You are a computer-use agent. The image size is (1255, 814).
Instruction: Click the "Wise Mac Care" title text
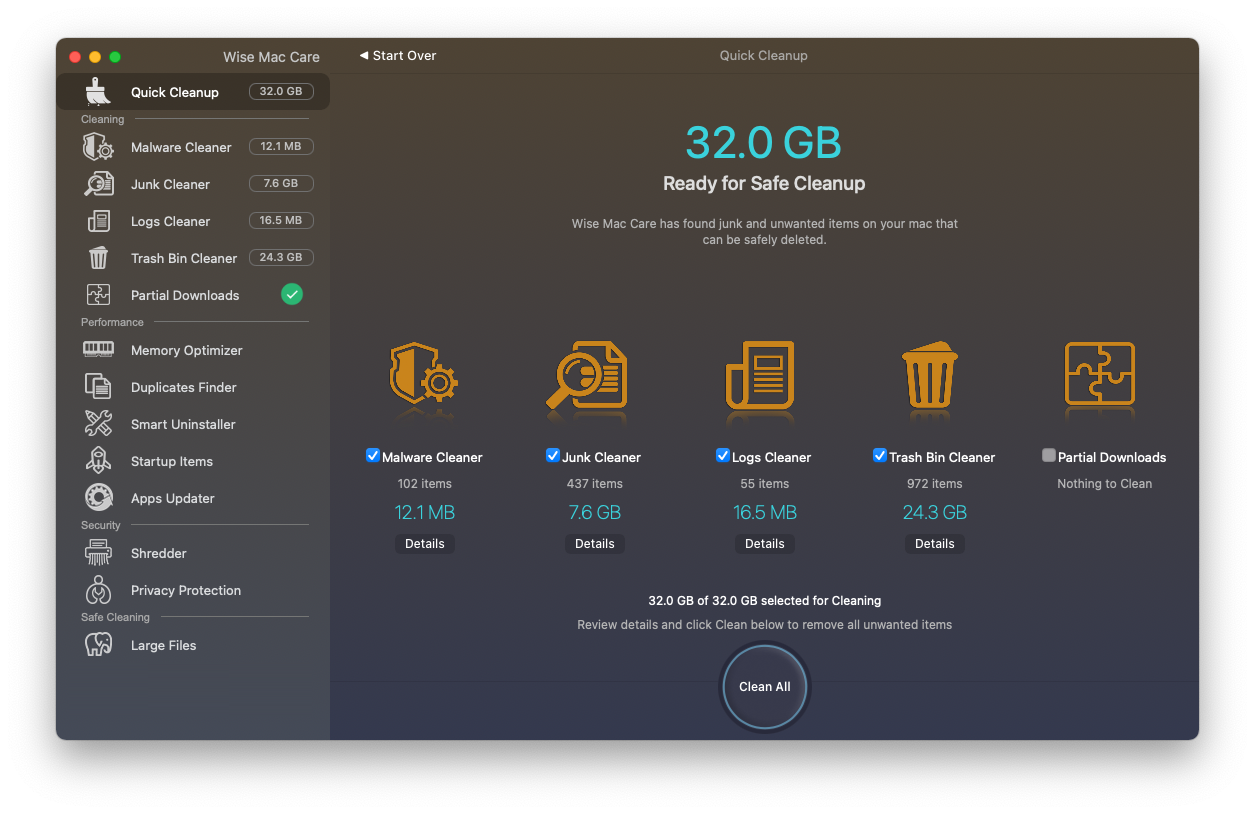tap(271, 57)
